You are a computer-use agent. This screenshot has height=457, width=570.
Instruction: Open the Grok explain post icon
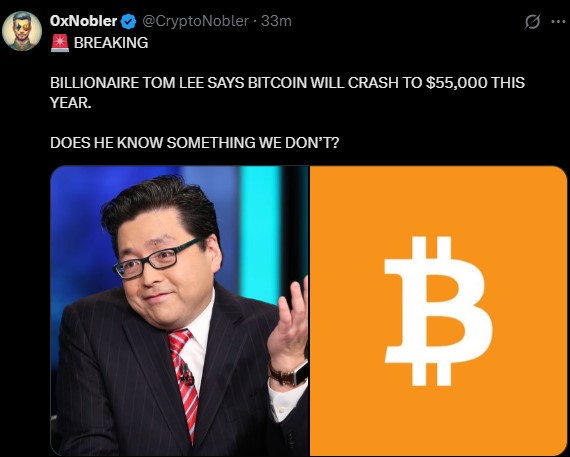(x=532, y=21)
